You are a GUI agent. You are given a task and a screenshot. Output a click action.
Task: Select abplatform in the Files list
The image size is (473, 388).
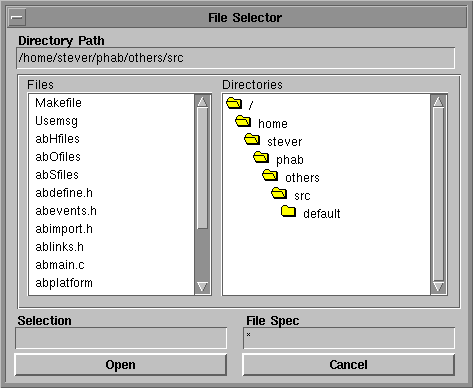(x=64, y=283)
